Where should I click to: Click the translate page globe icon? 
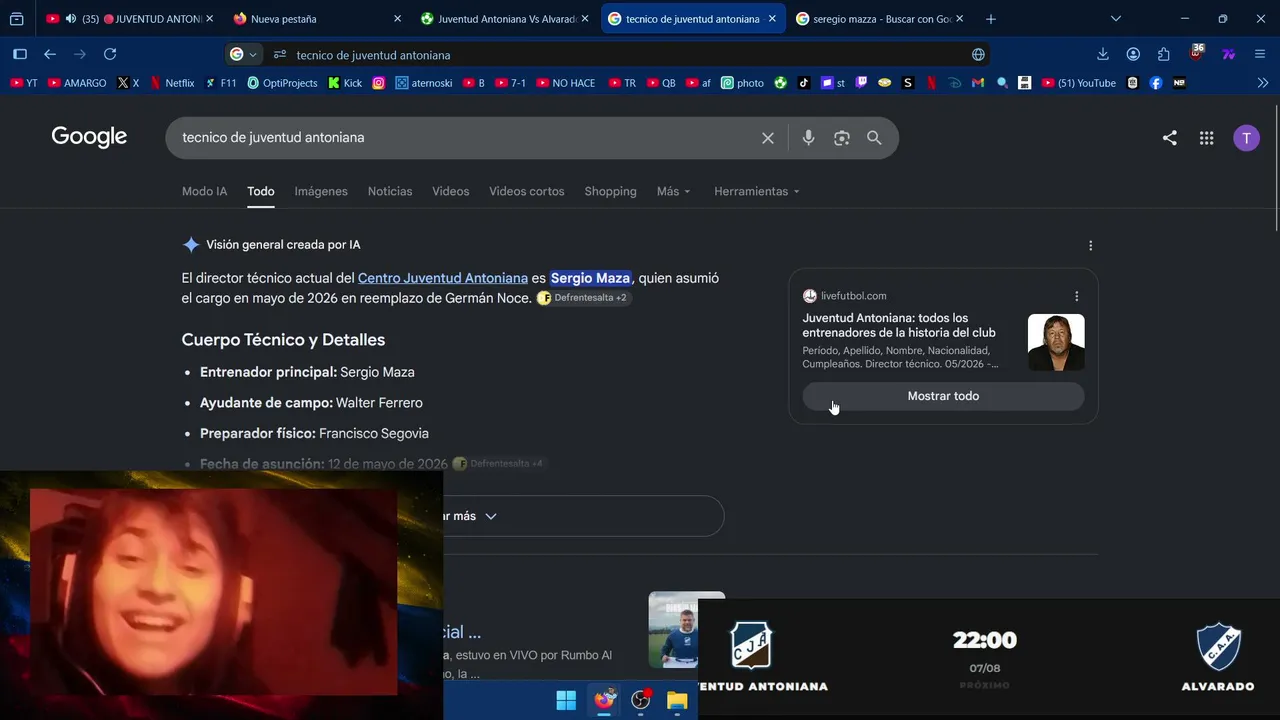(x=978, y=55)
